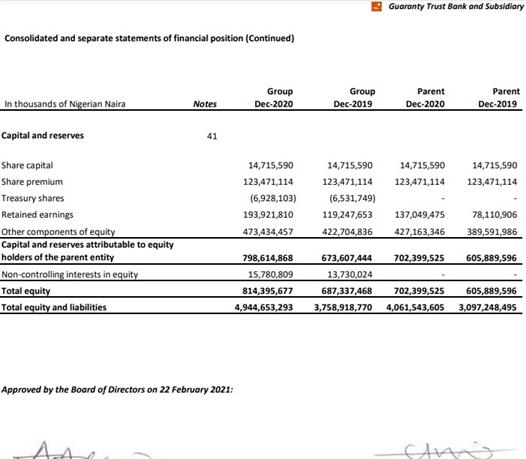Click 'Total equity and liabilities' row label
Image resolution: width=526 pixels, height=459 pixels.
(54, 307)
